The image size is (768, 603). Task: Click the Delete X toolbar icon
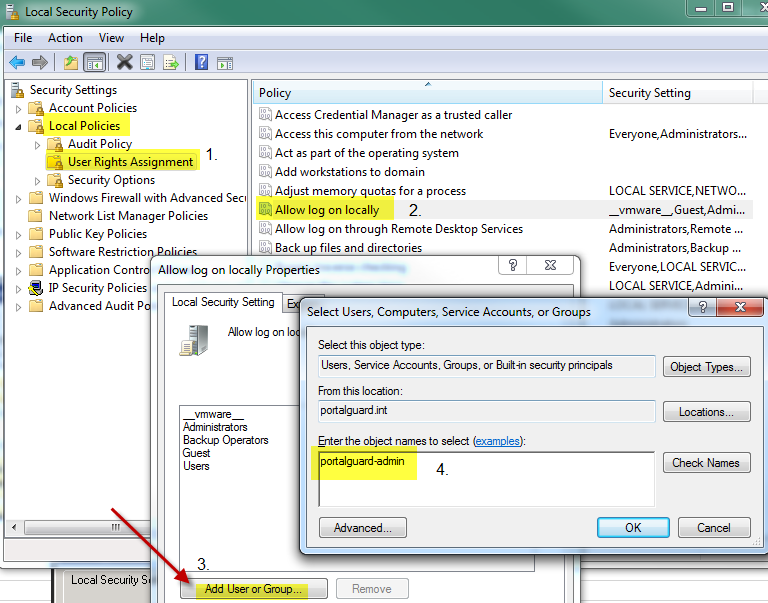124,62
